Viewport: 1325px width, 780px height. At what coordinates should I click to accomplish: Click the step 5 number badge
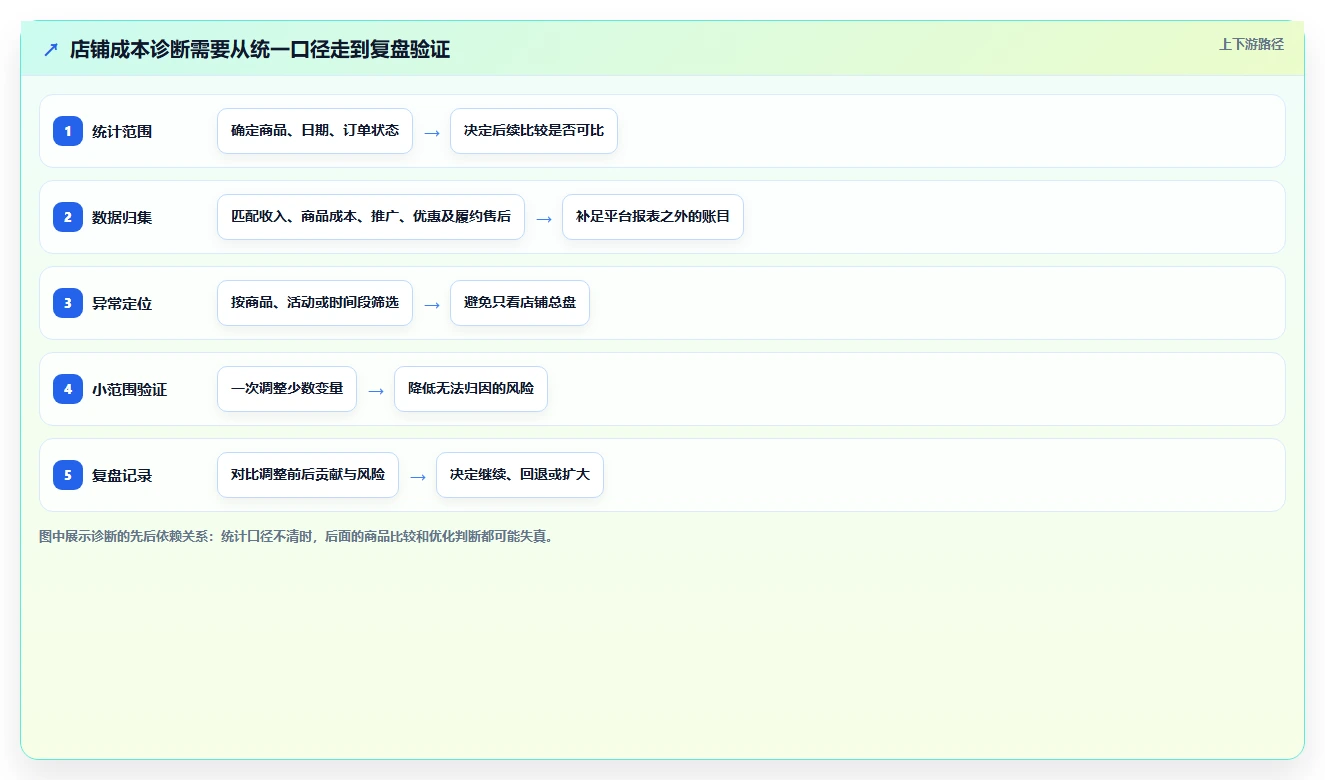click(68, 475)
